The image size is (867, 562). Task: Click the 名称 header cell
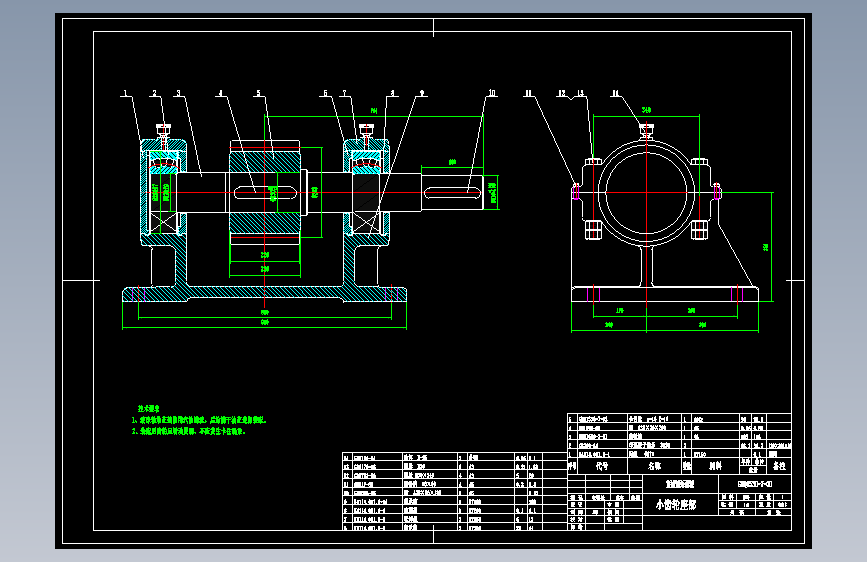pos(655,466)
